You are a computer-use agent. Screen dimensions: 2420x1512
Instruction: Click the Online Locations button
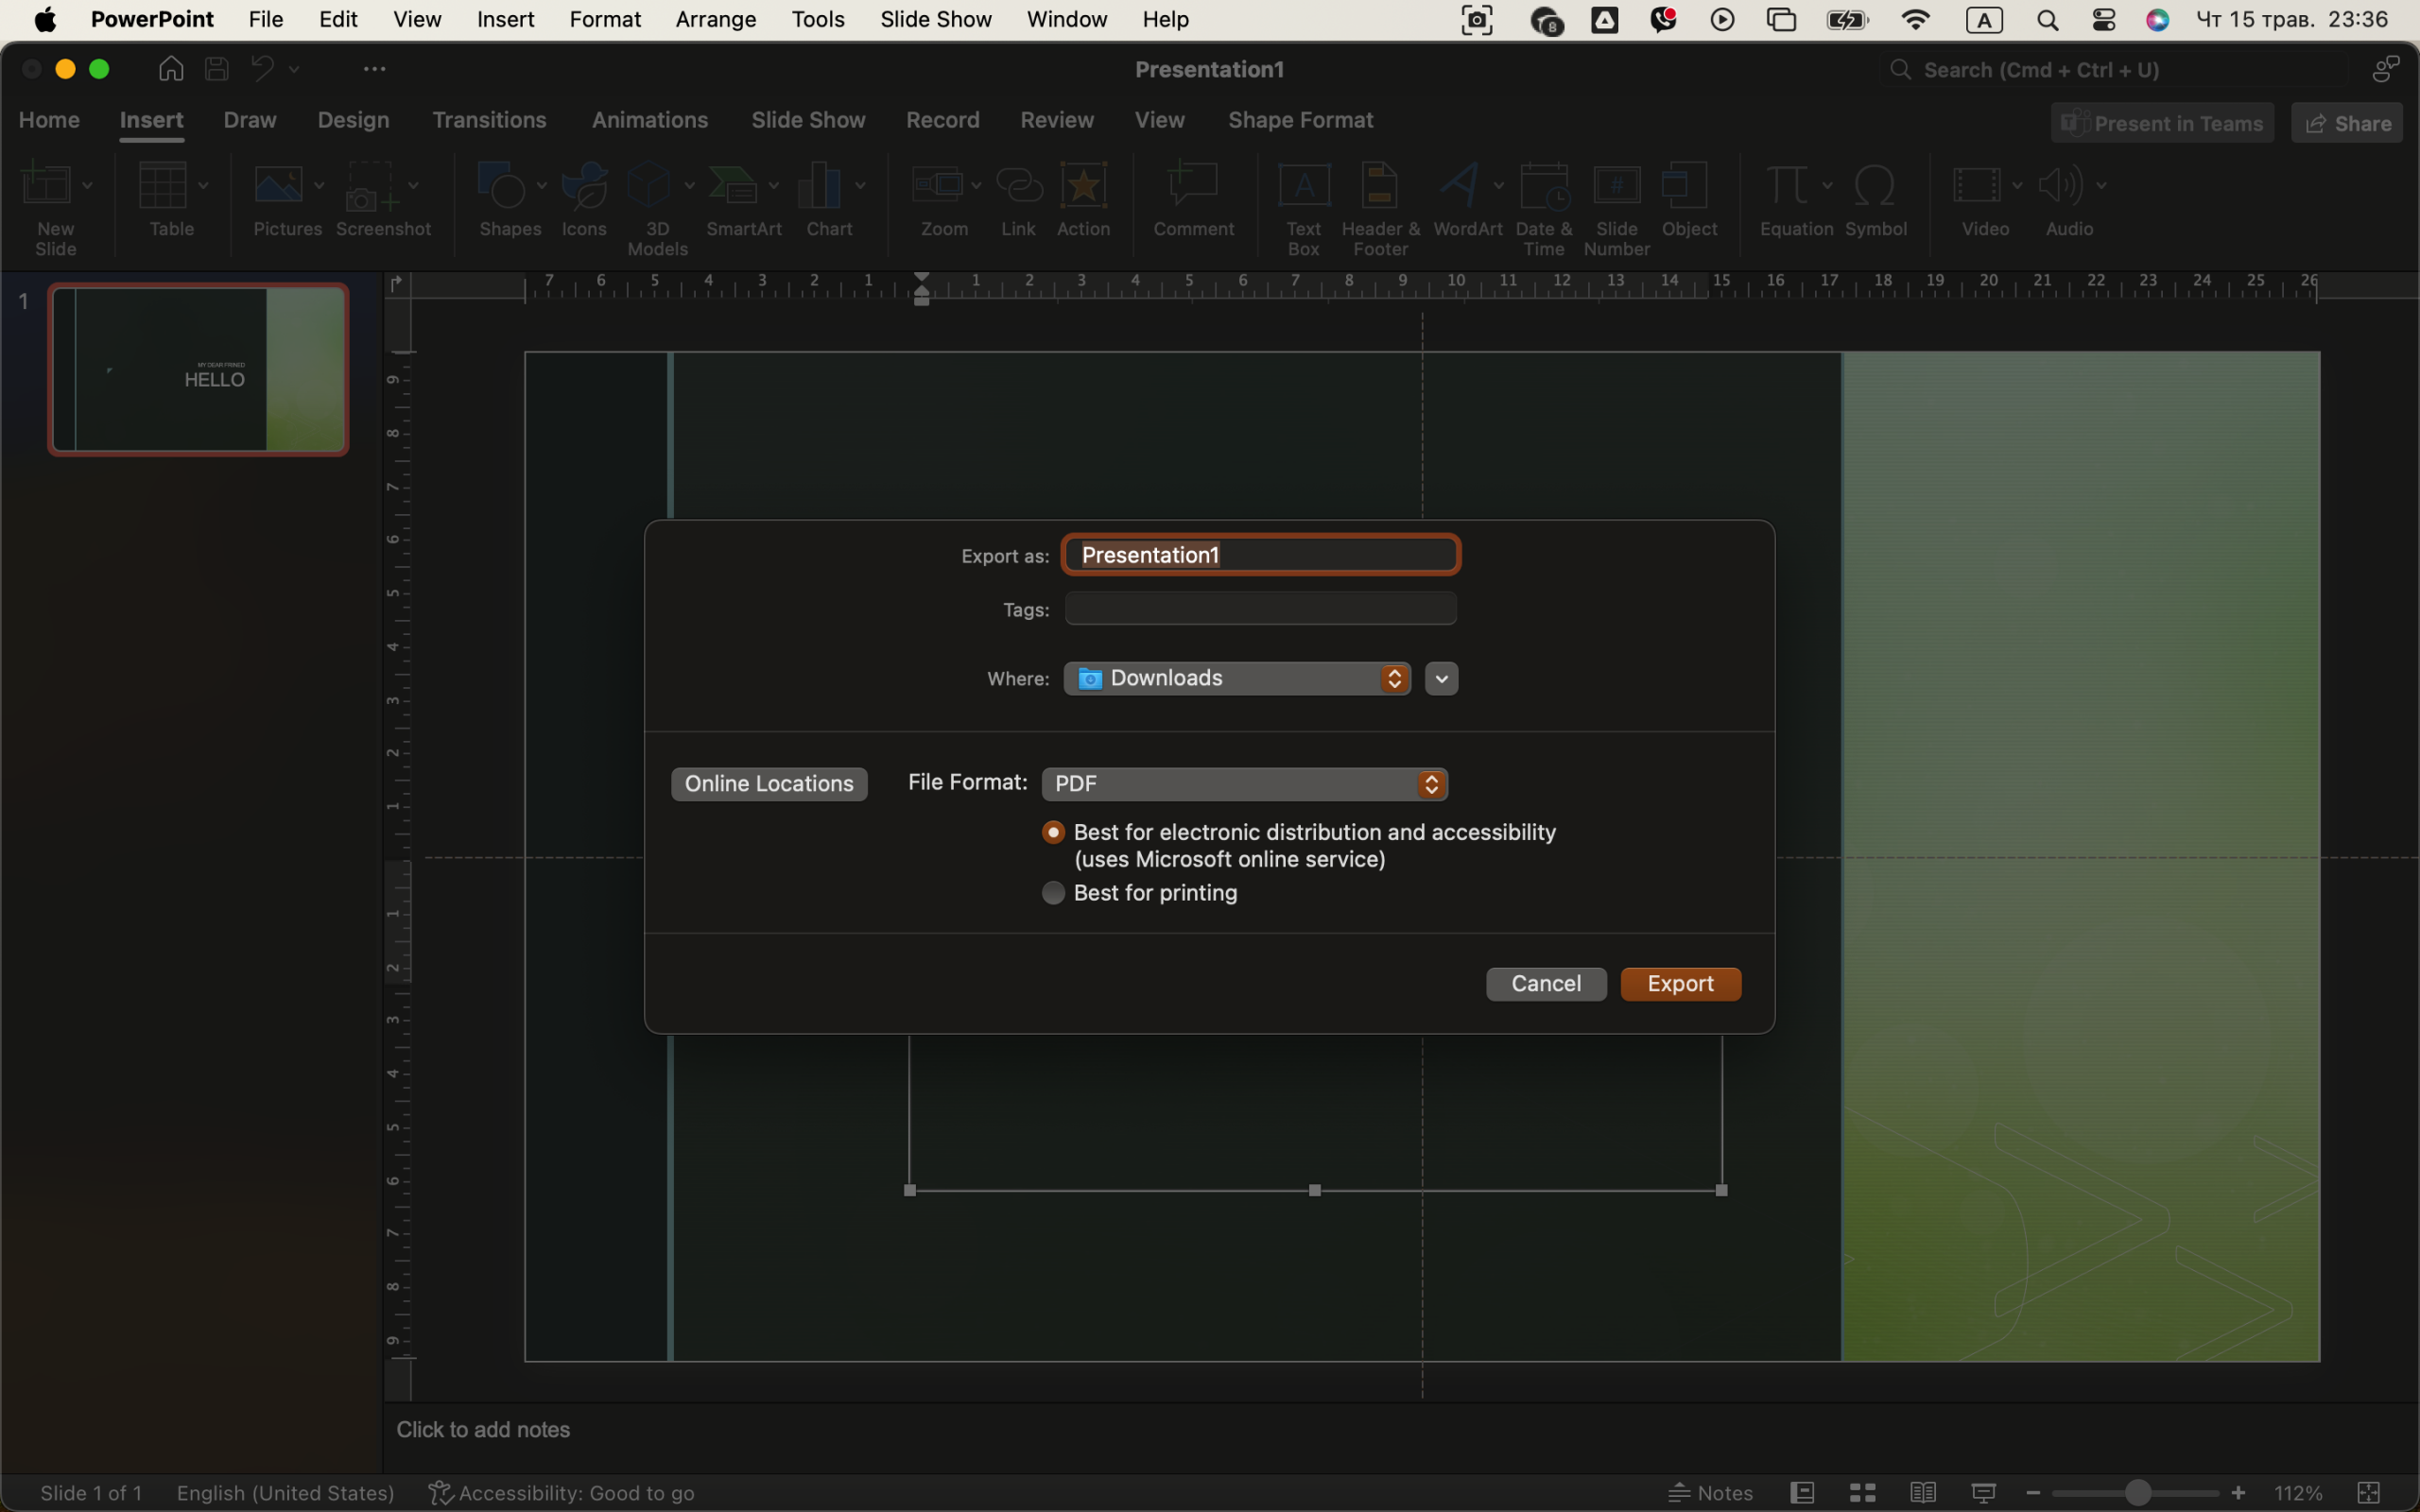click(769, 784)
